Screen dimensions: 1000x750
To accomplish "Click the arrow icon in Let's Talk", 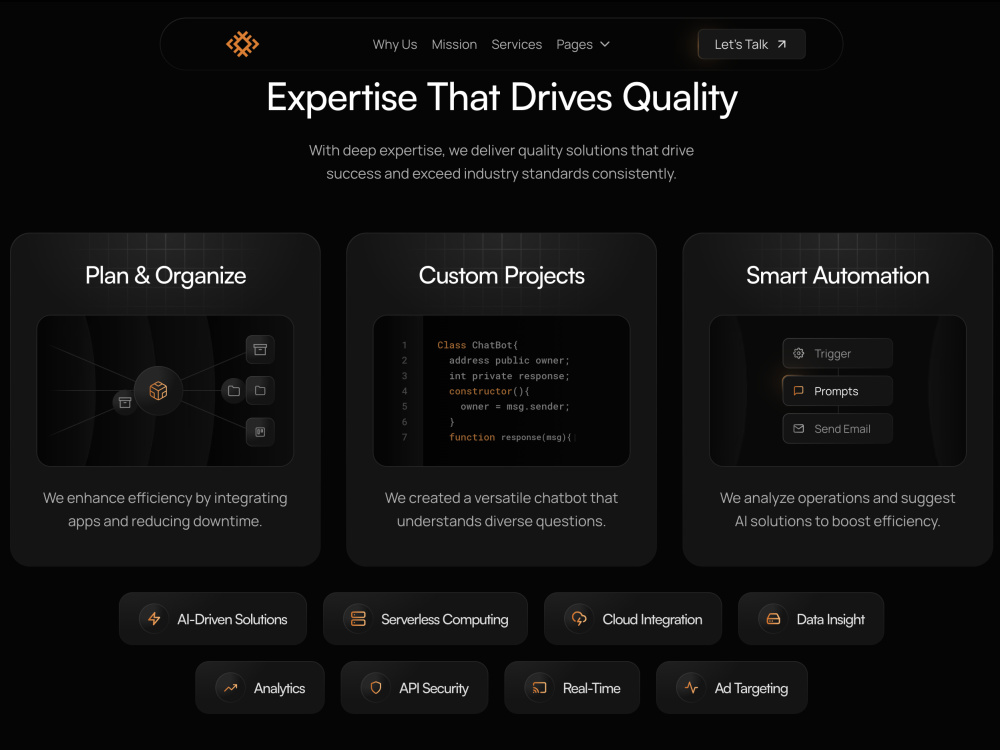I will [782, 44].
